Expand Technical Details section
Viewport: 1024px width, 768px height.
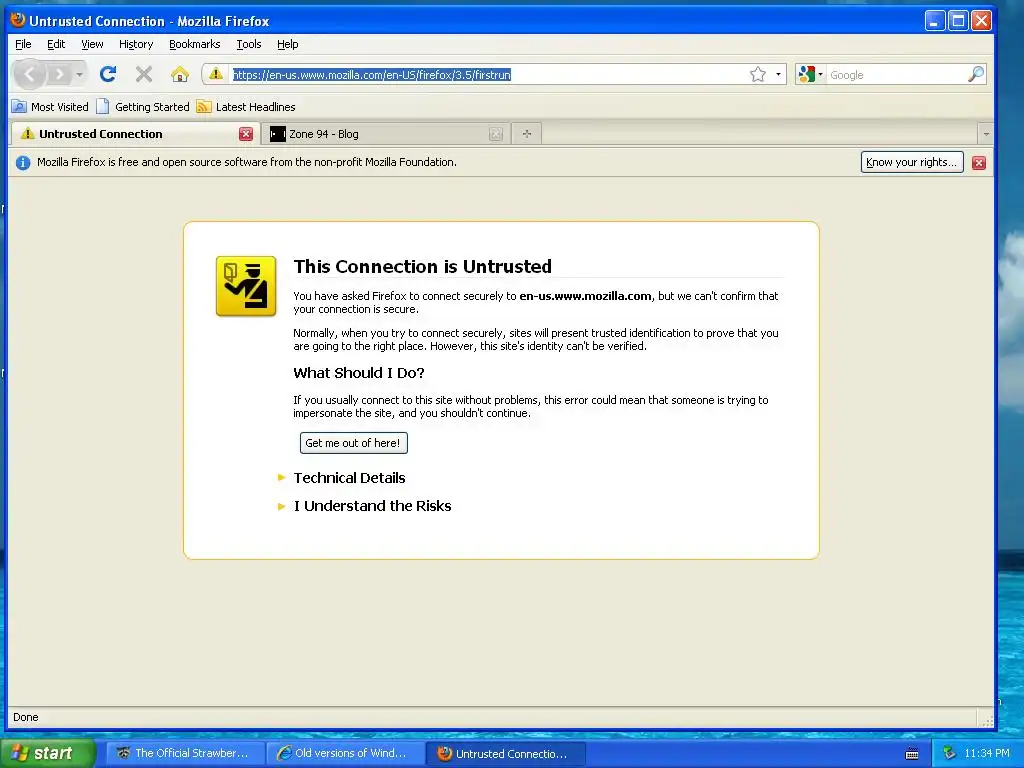point(349,477)
